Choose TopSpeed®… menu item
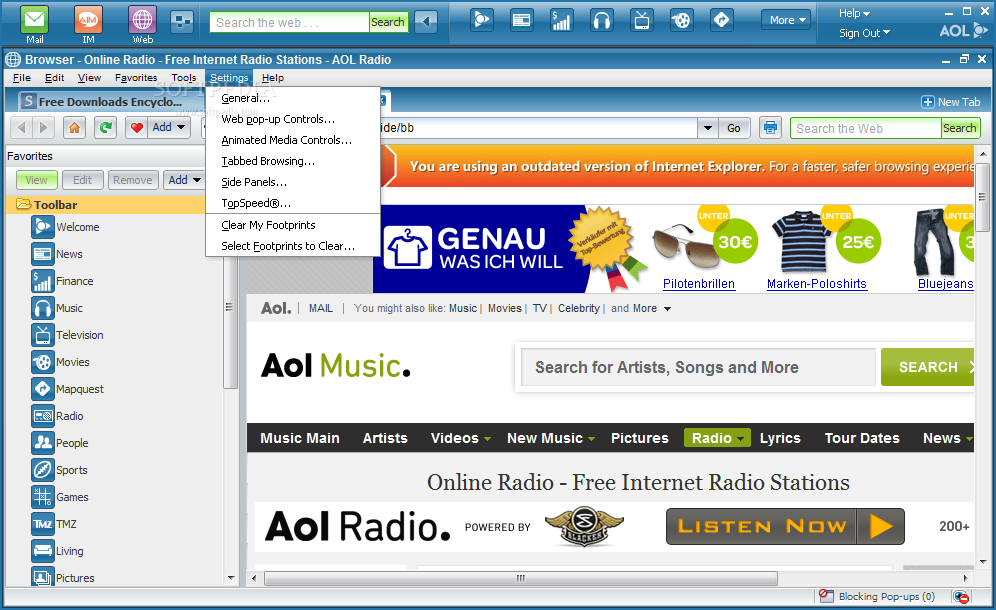Screen dimensions: 996x610 [293, 203]
